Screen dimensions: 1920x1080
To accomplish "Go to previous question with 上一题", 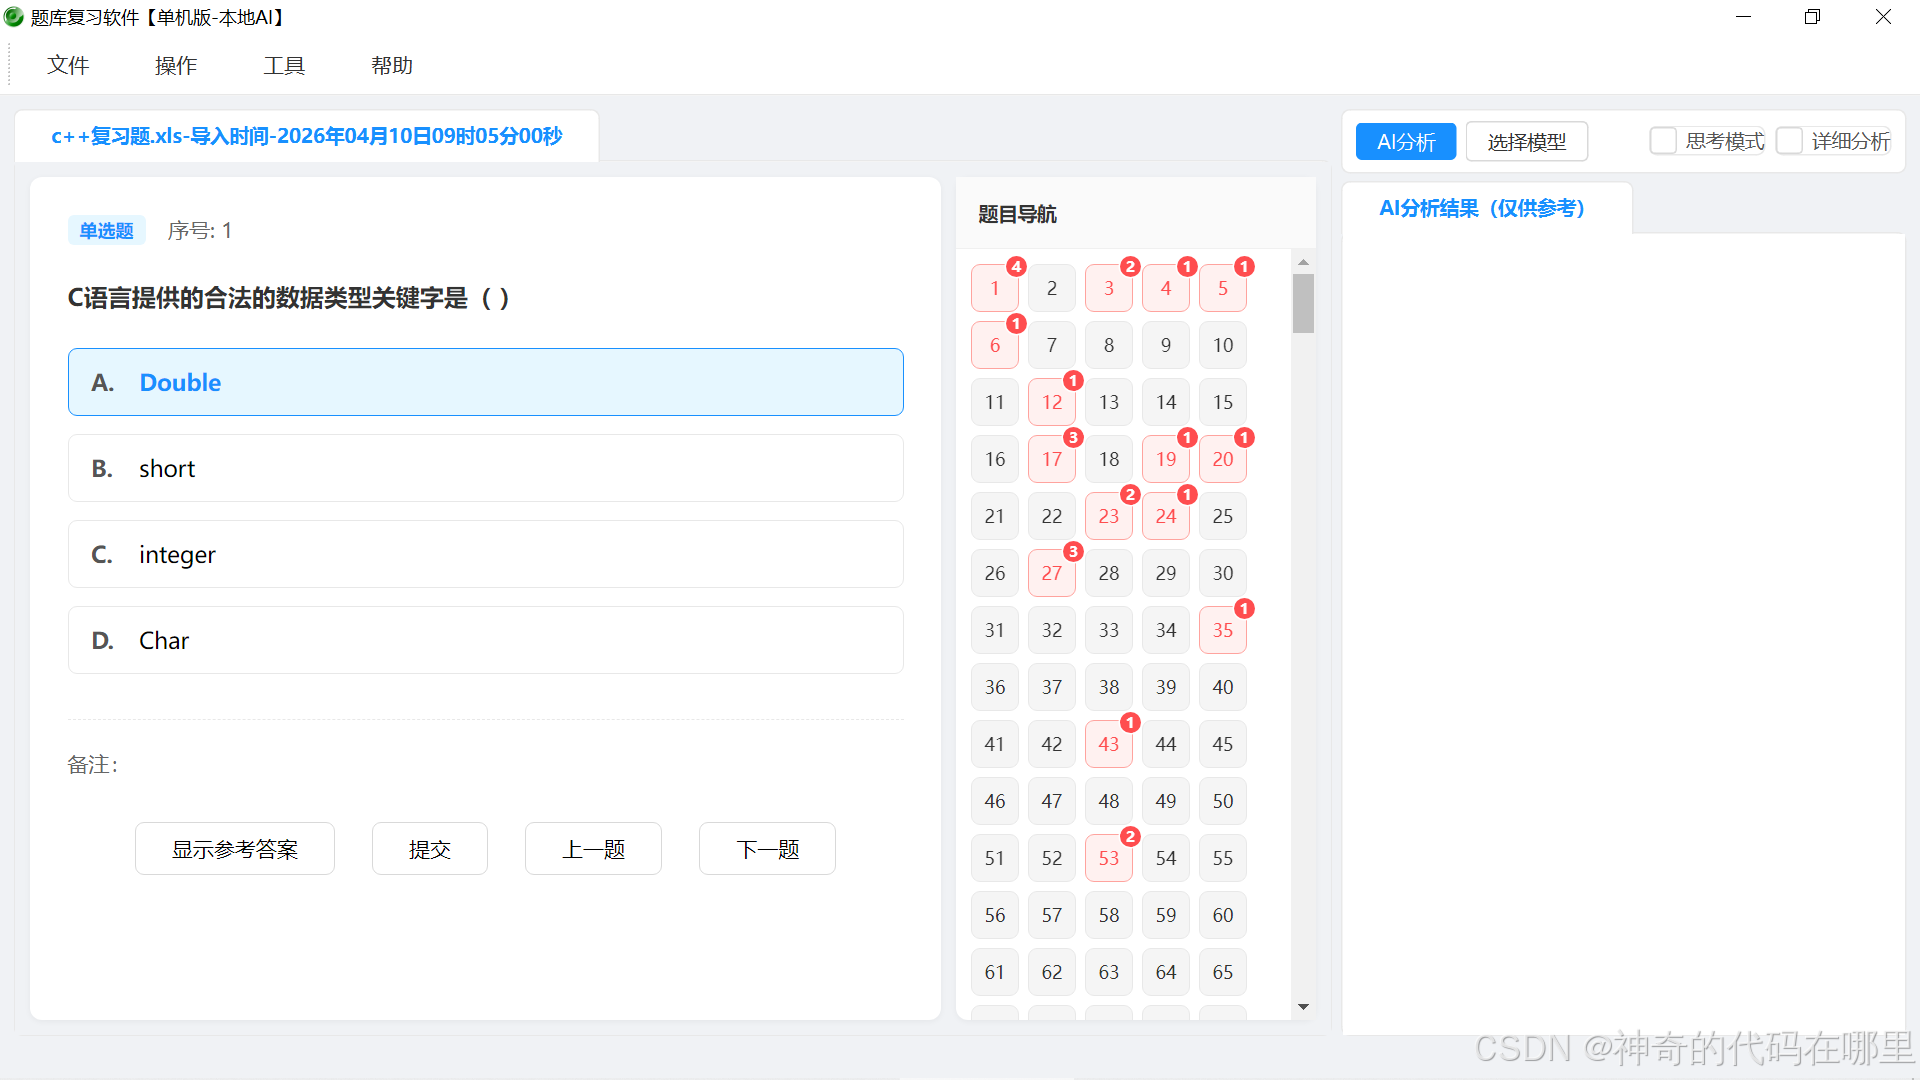I will pos(593,849).
